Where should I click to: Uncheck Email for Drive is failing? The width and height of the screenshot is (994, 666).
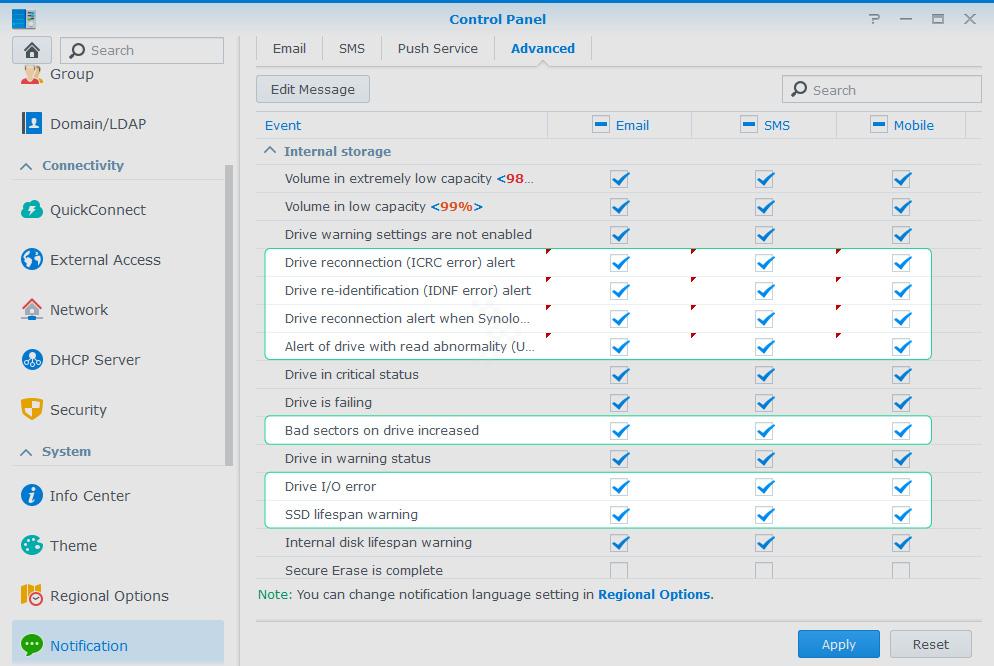point(619,403)
